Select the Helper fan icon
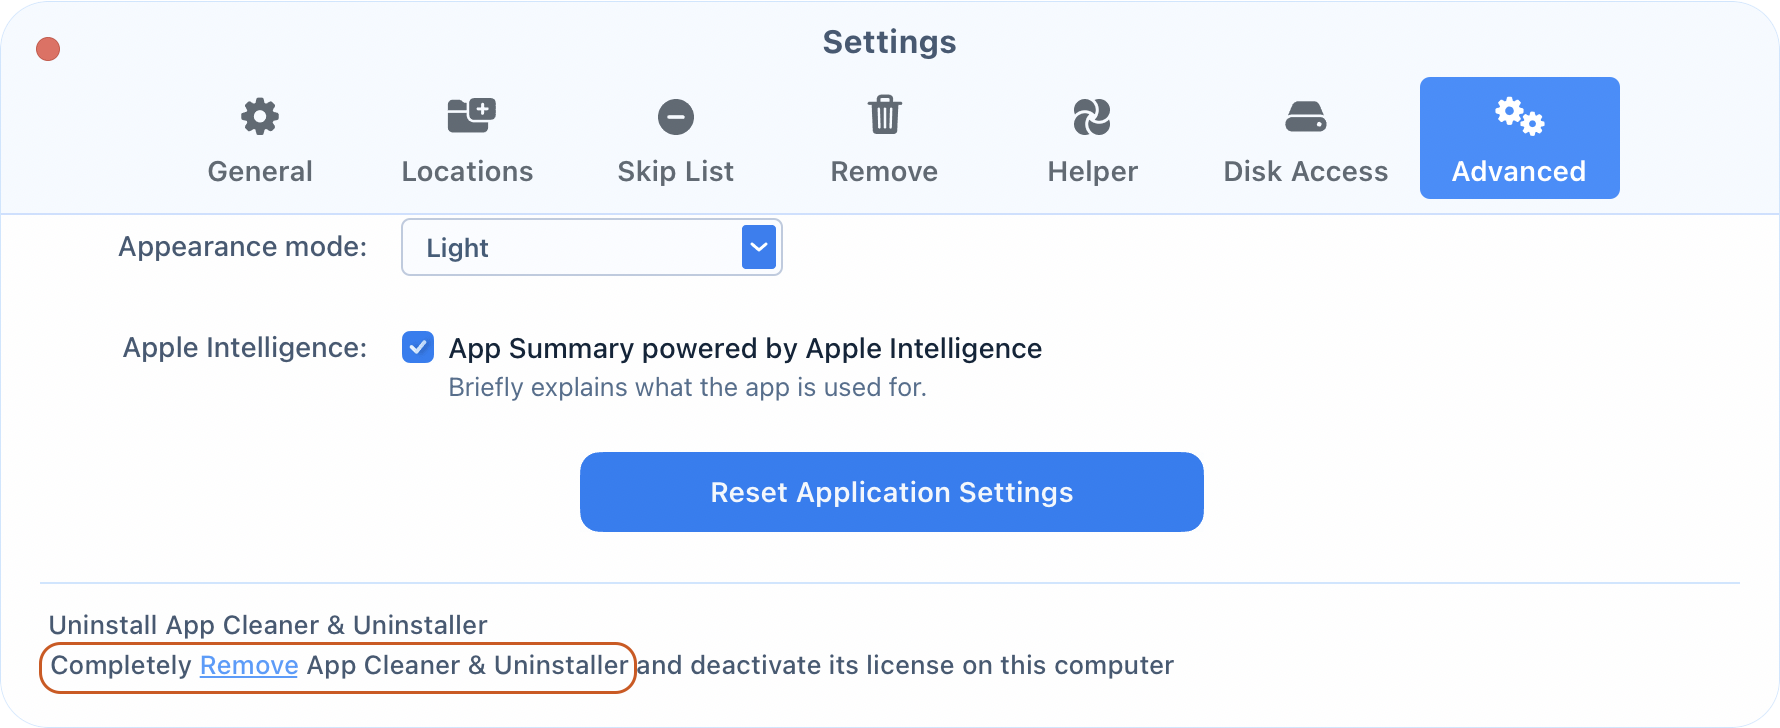This screenshot has height=728, width=1780. tap(1092, 117)
